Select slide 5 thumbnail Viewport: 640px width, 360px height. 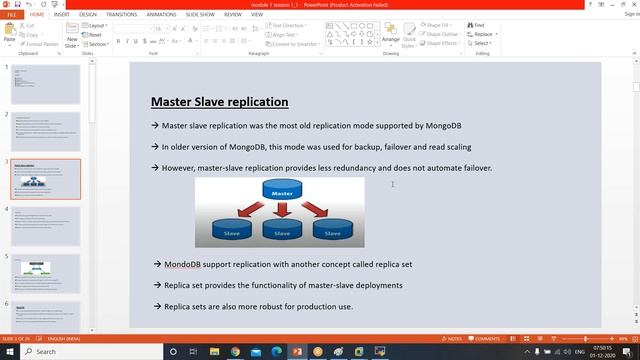tap(45, 273)
